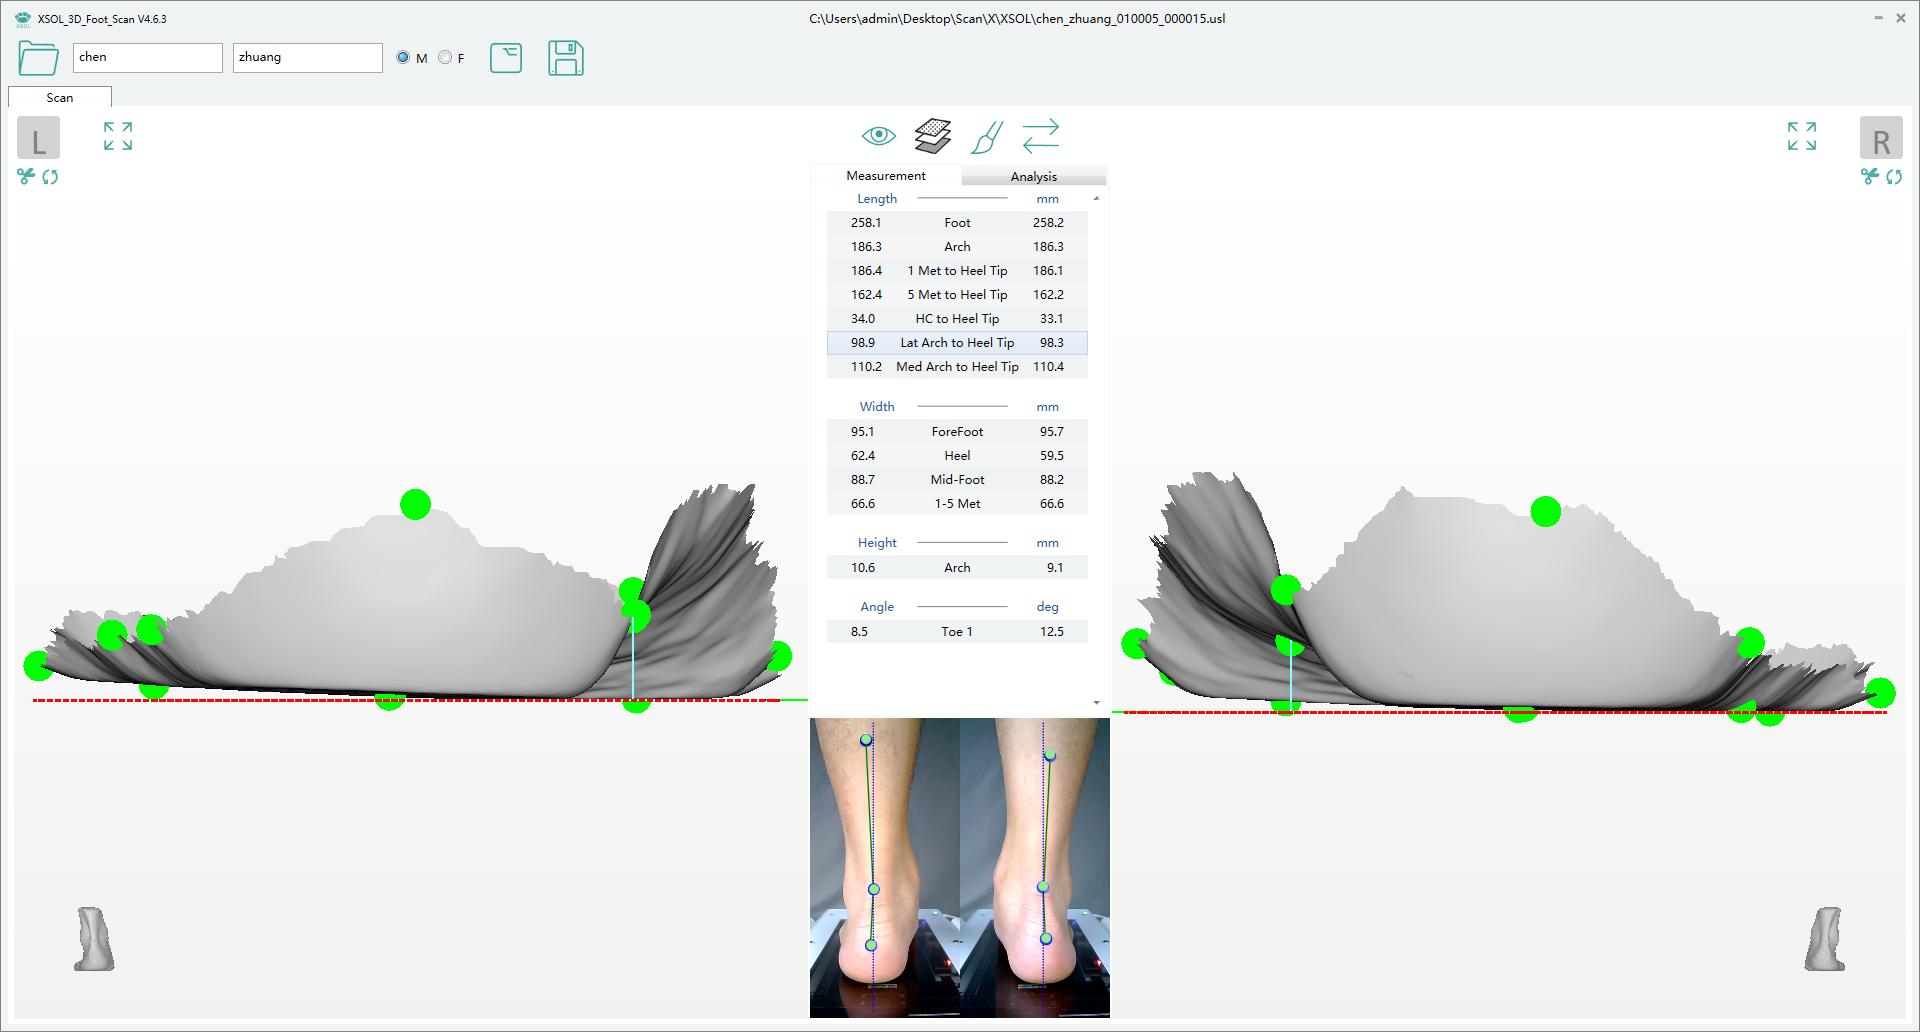Click the first name field containing chen

(x=147, y=58)
